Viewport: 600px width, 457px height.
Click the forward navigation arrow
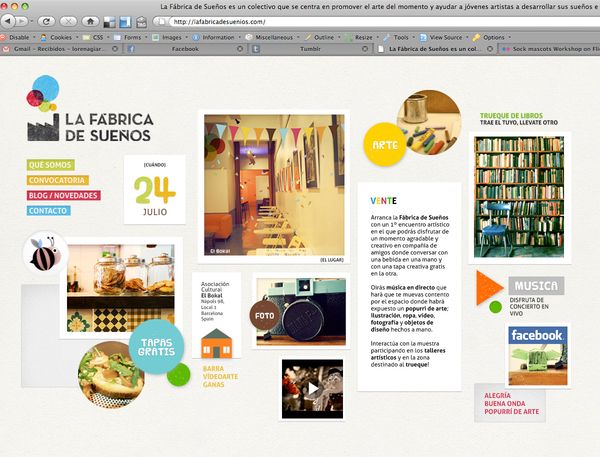coord(21,21)
